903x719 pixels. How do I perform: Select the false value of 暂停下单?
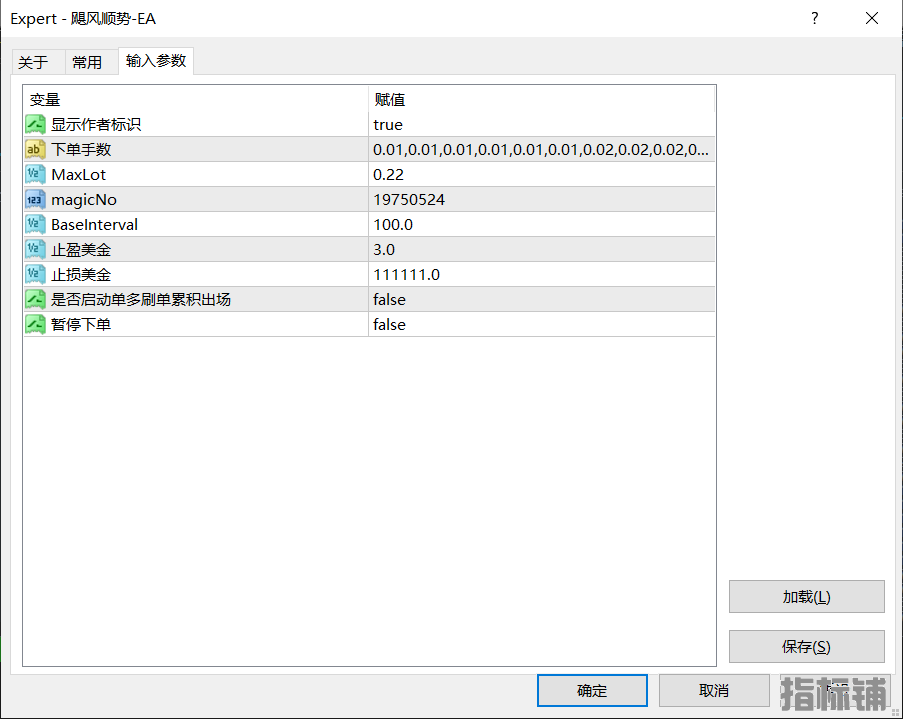(389, 325)
